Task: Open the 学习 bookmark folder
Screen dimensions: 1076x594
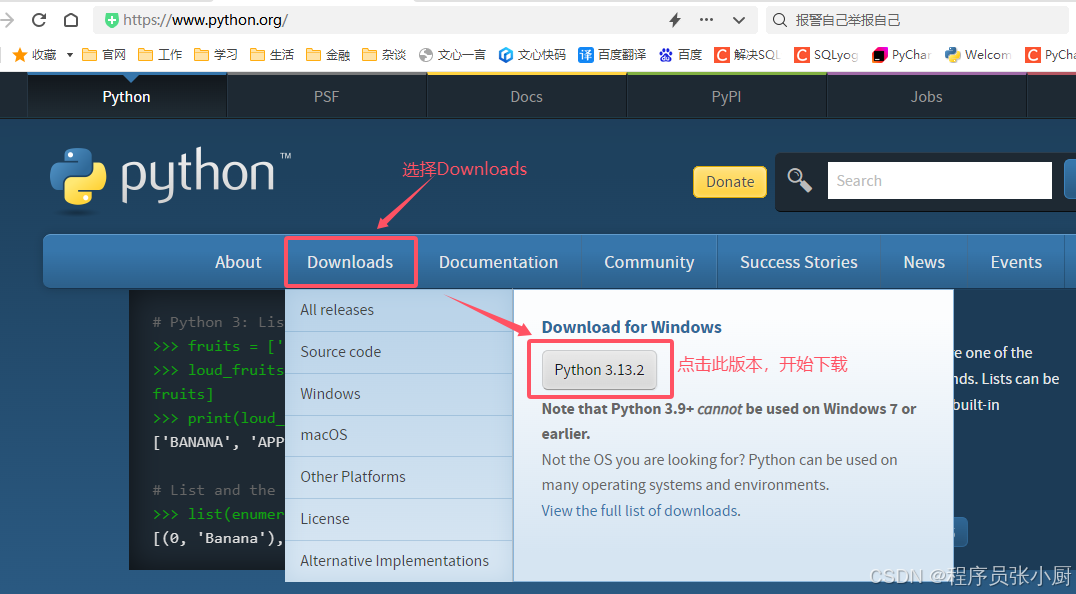Action: coord(216,54)
